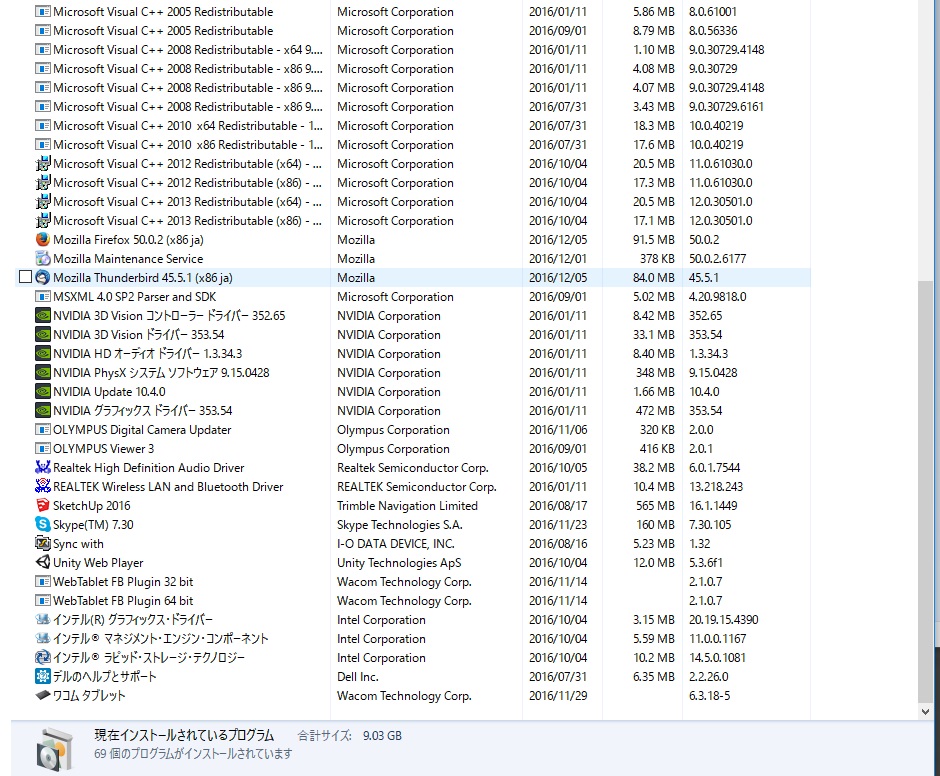Click version 50.0.2.6177
The width and height of the screenshot is (940, 776).
point(717,258)
